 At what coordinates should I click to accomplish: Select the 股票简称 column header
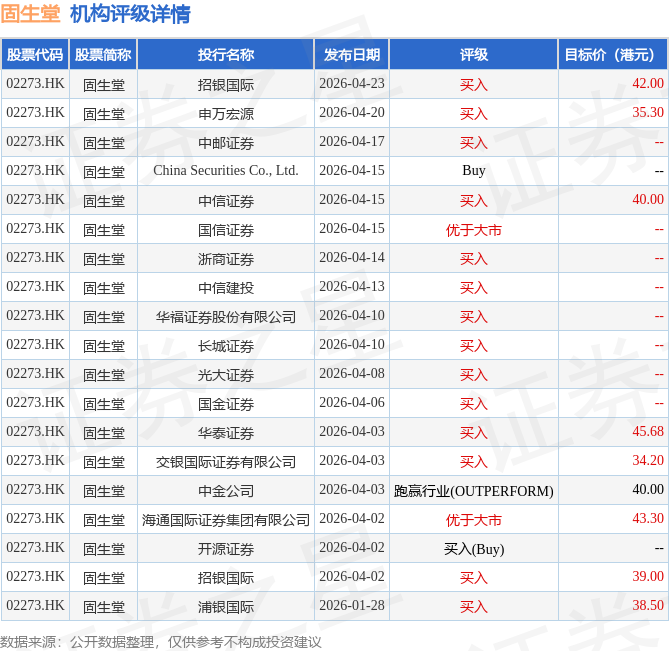(x=103, y=55)
